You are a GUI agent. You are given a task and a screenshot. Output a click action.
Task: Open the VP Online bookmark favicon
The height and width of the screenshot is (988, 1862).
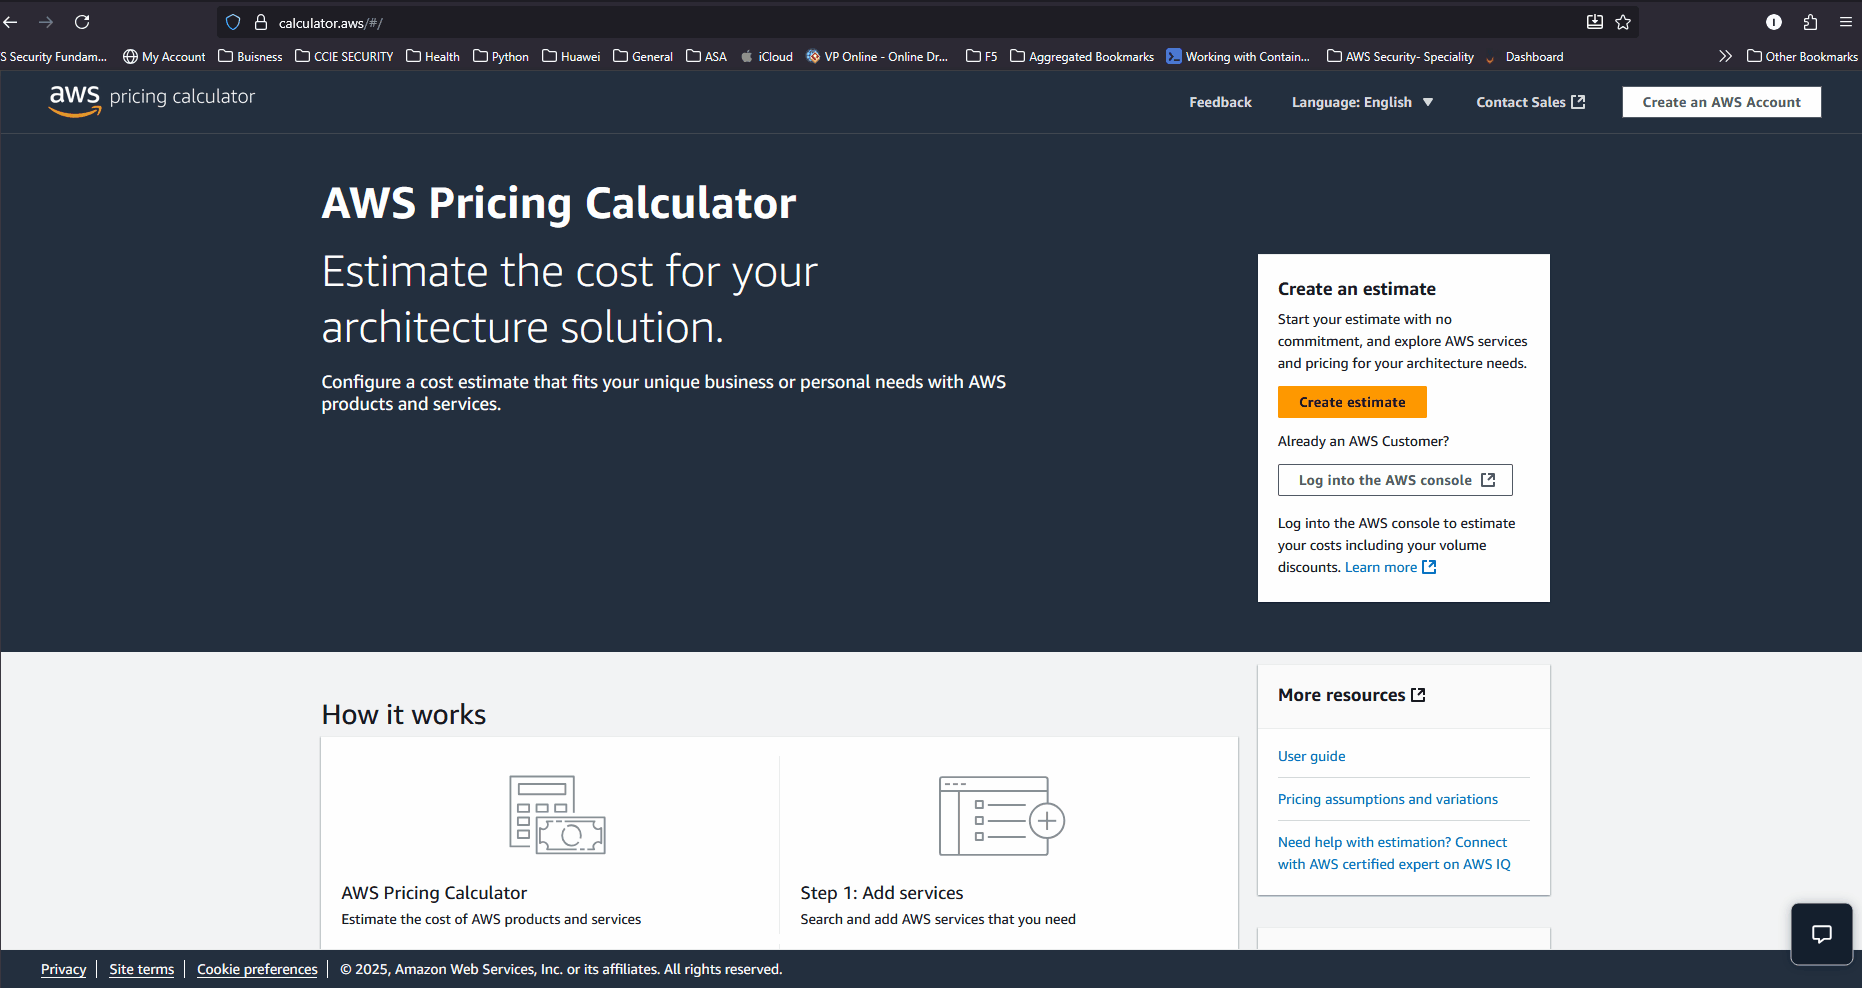click(811, 56)
